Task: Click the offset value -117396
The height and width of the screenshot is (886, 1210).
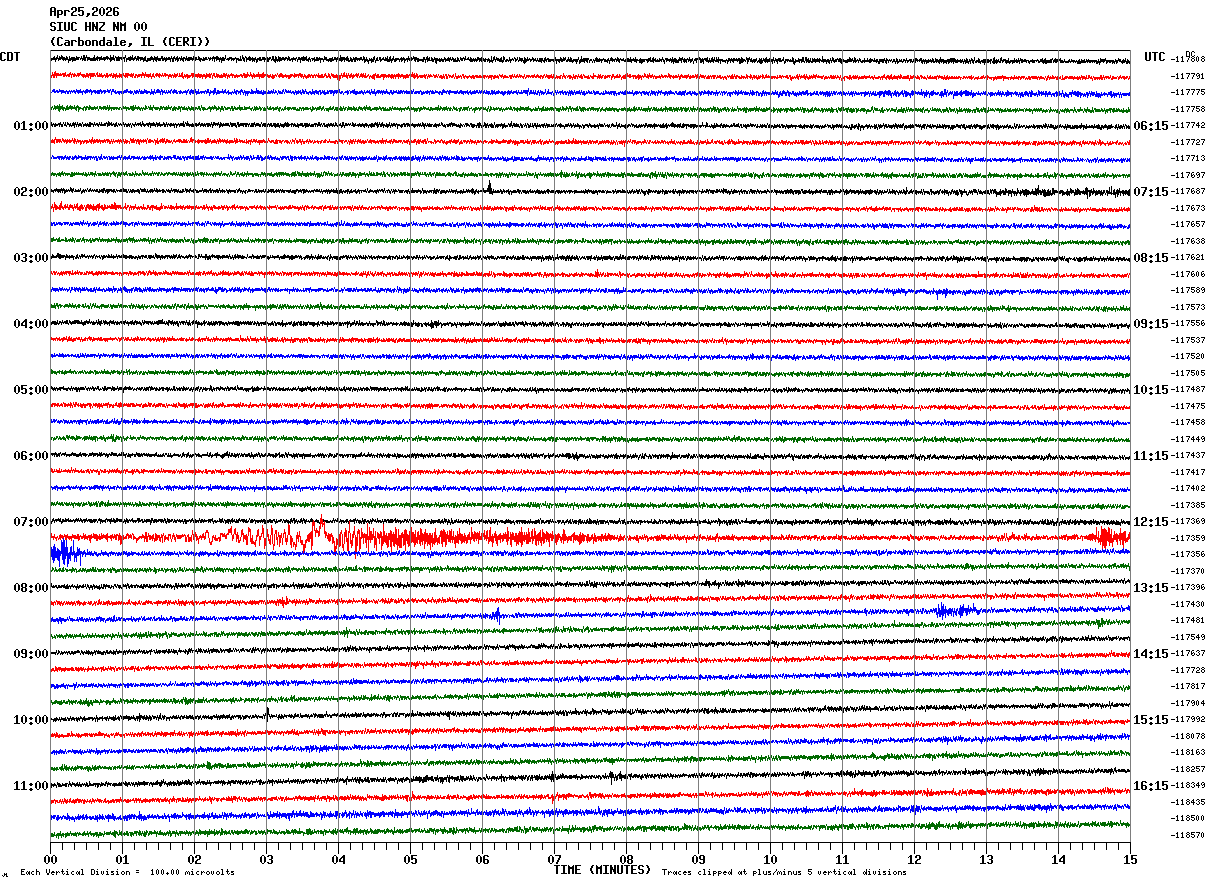Action: pyautogui.click(x=1188, y=588)
